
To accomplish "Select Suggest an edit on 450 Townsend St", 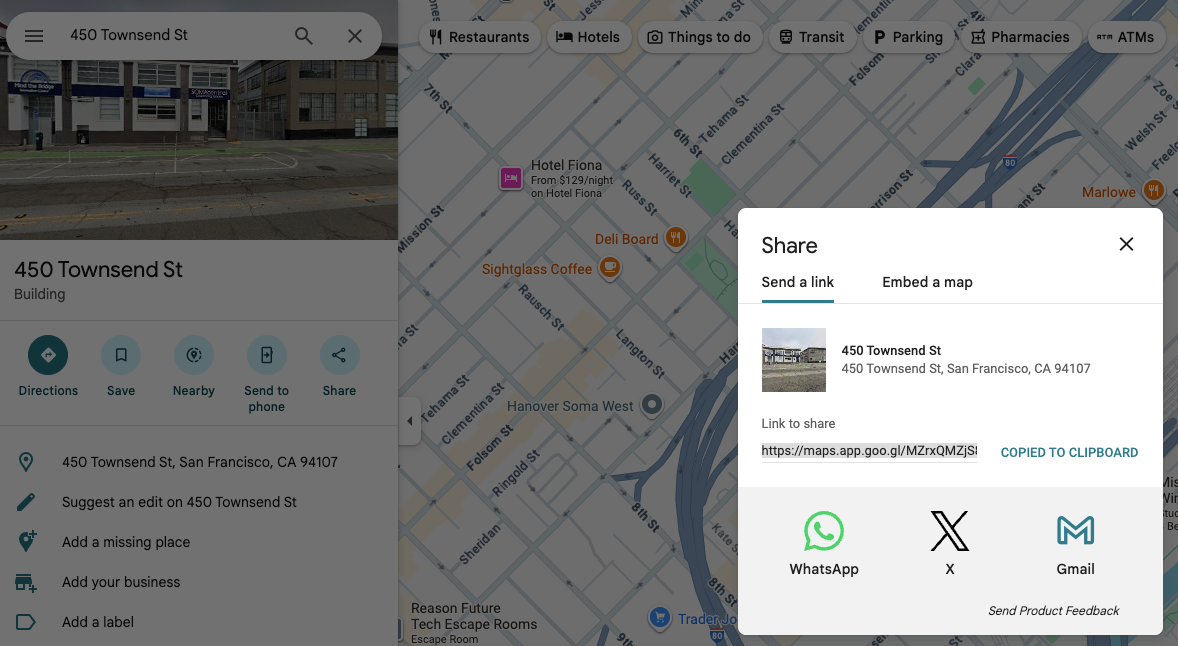I will pos(199,502).
